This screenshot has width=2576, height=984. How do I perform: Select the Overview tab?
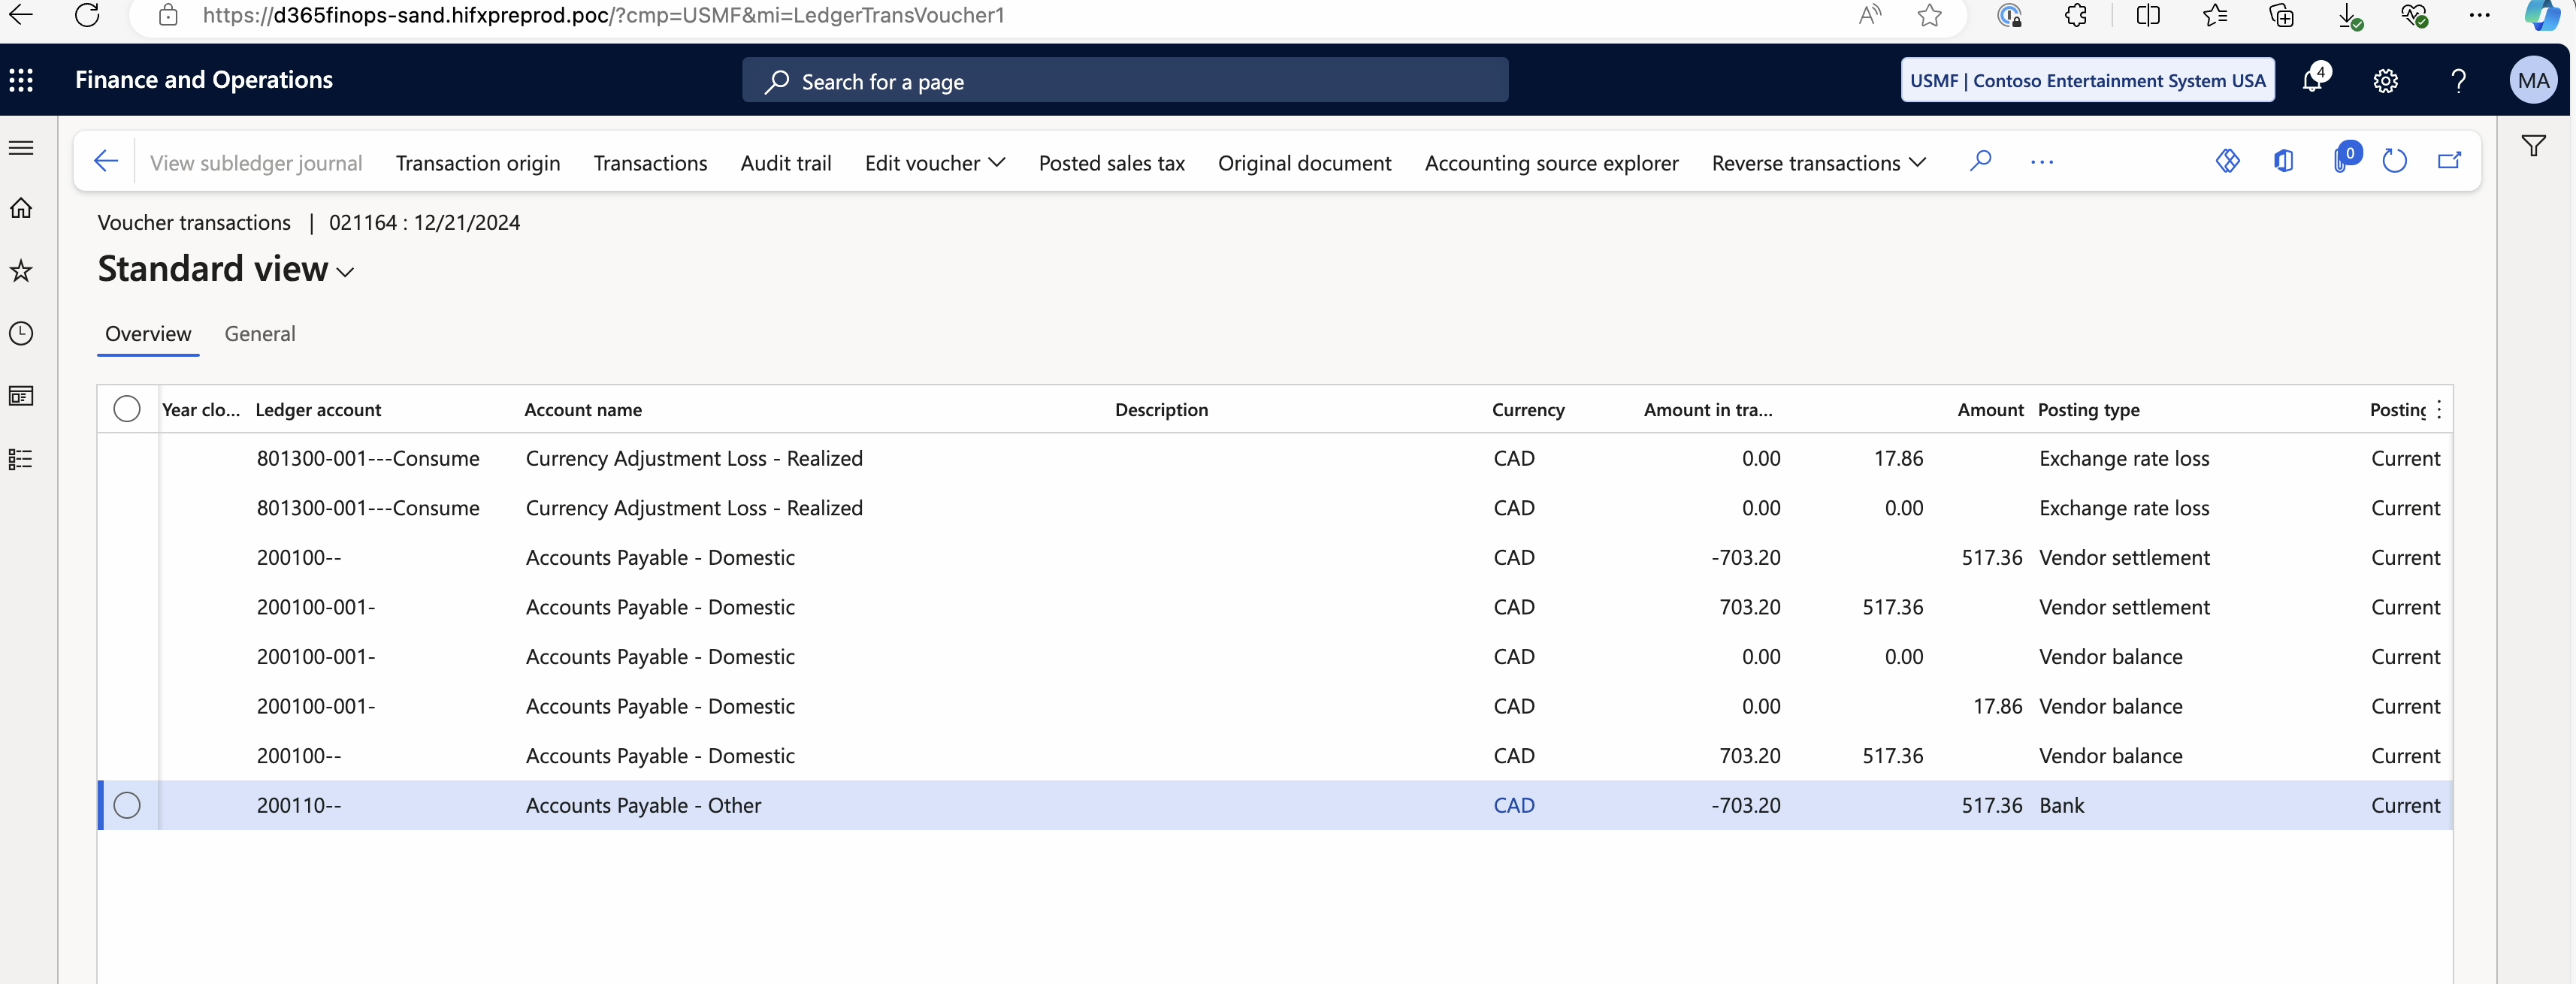pos(148,334)
